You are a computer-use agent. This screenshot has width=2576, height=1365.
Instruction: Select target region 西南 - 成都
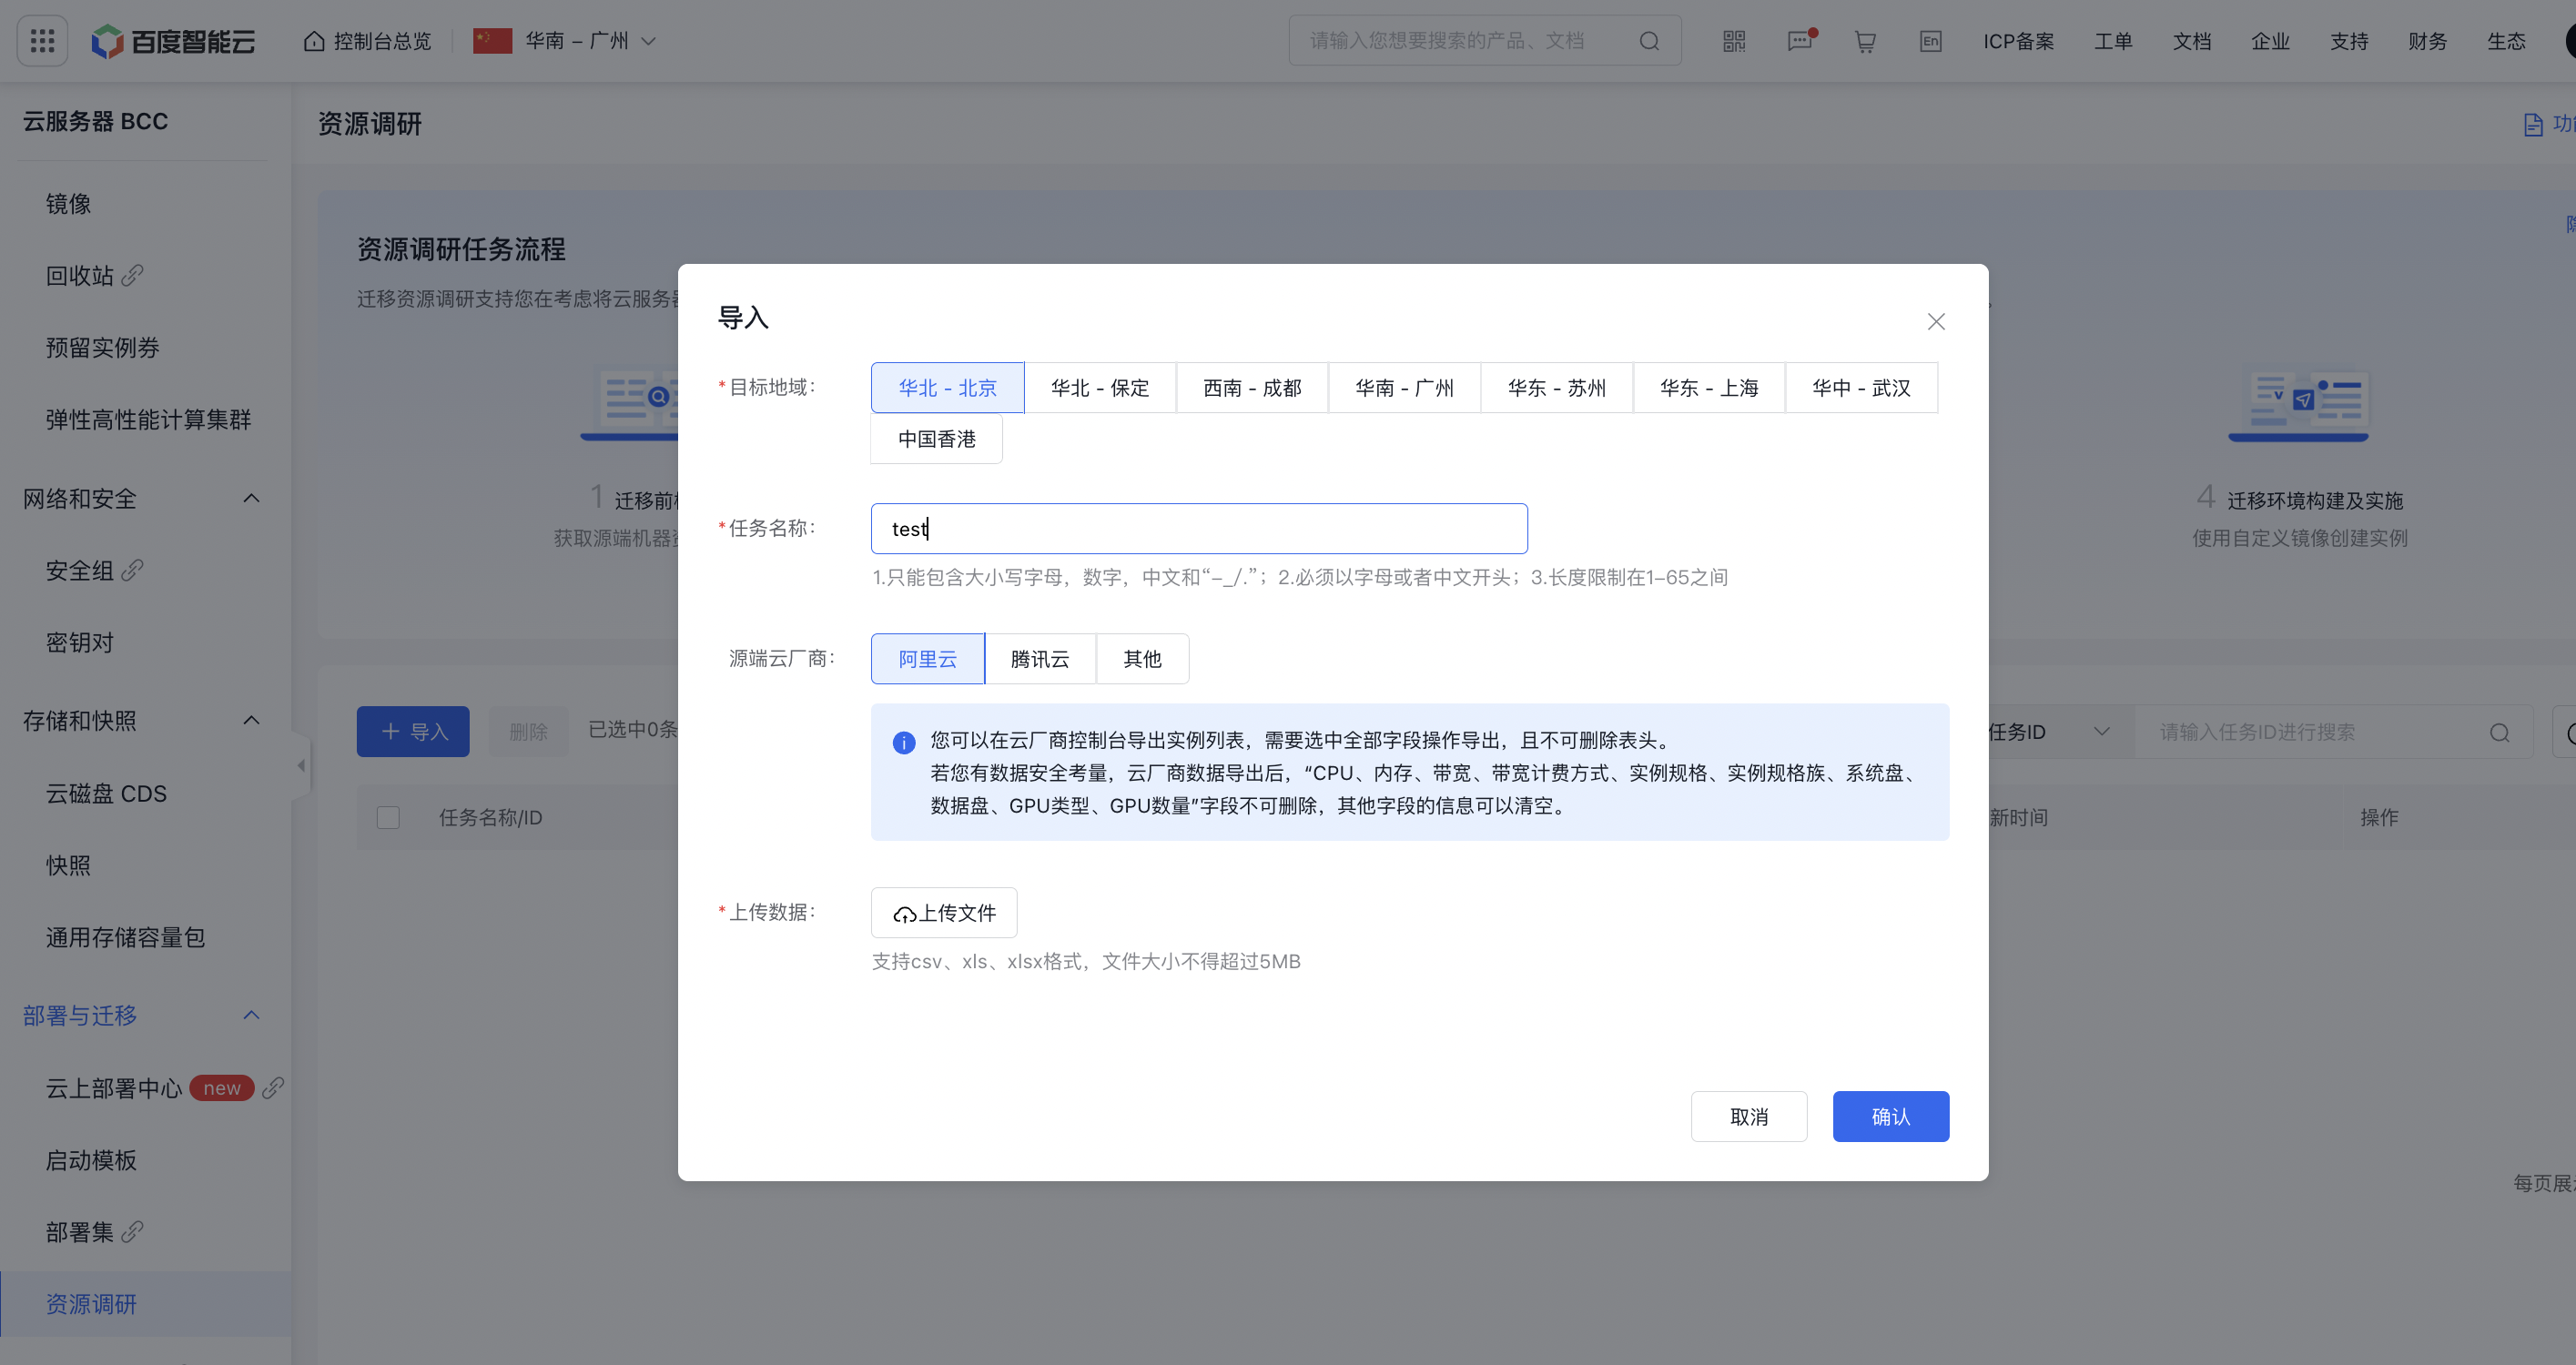(1252, 388)
